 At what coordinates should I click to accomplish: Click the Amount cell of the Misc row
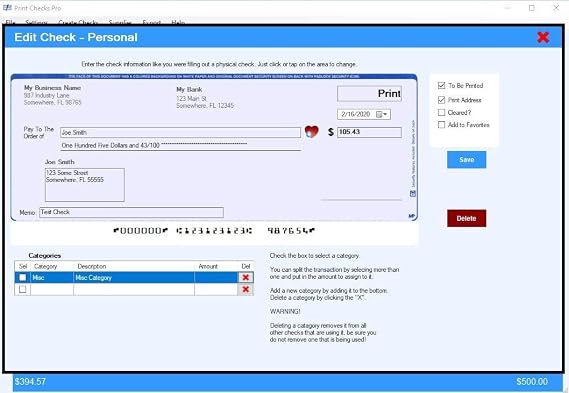[216, 278]
